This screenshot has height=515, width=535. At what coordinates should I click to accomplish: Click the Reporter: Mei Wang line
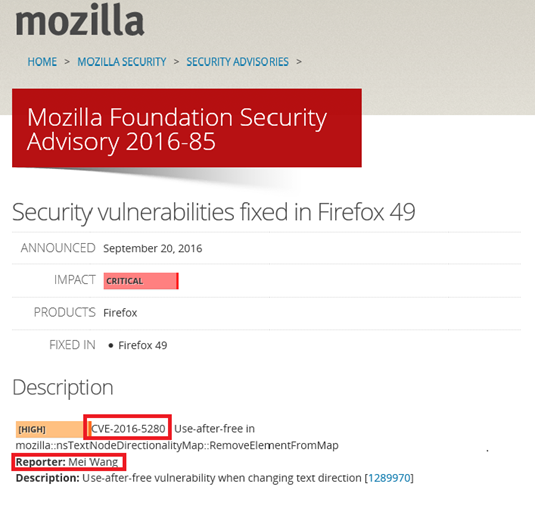(67, 462)
